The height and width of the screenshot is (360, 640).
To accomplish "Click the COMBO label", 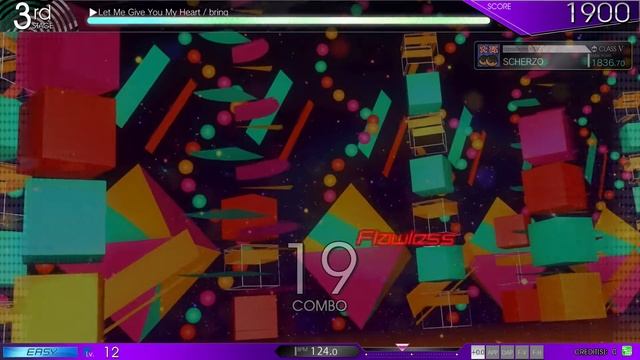I will (x=320, y=306).
